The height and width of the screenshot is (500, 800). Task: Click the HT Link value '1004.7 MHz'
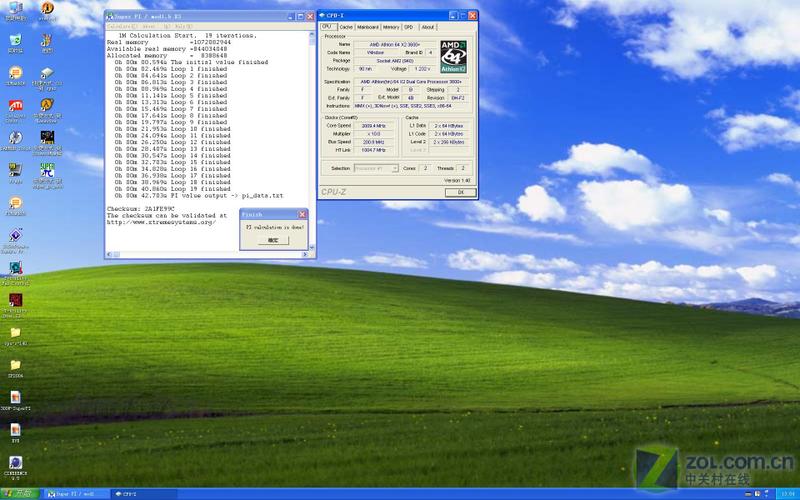(x=373, y=150)
